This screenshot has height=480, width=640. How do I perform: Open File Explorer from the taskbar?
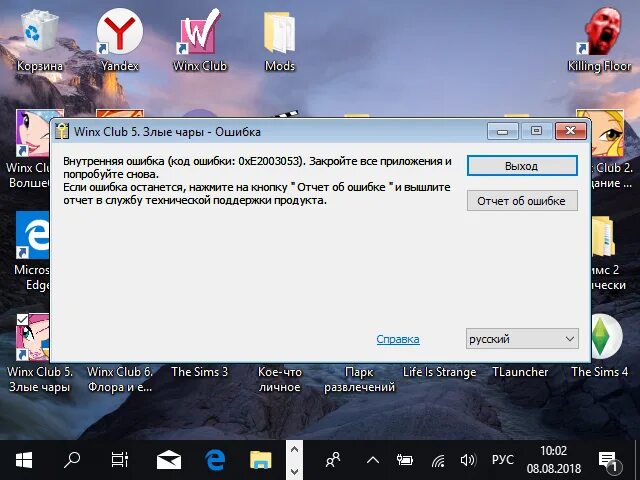[261, 460]
